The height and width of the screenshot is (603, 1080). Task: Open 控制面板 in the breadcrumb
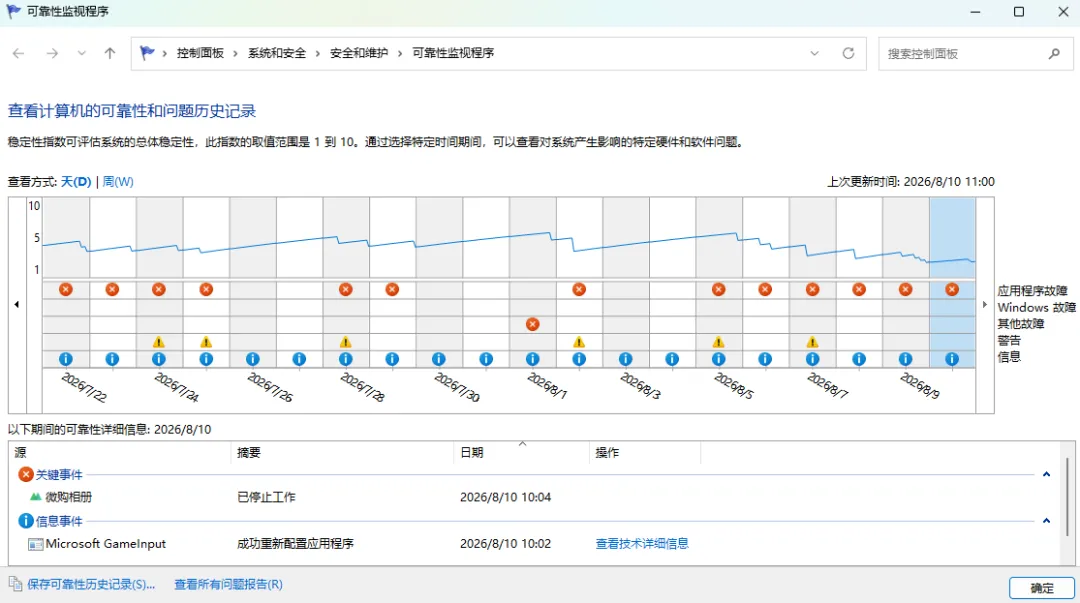coord(200,53)
